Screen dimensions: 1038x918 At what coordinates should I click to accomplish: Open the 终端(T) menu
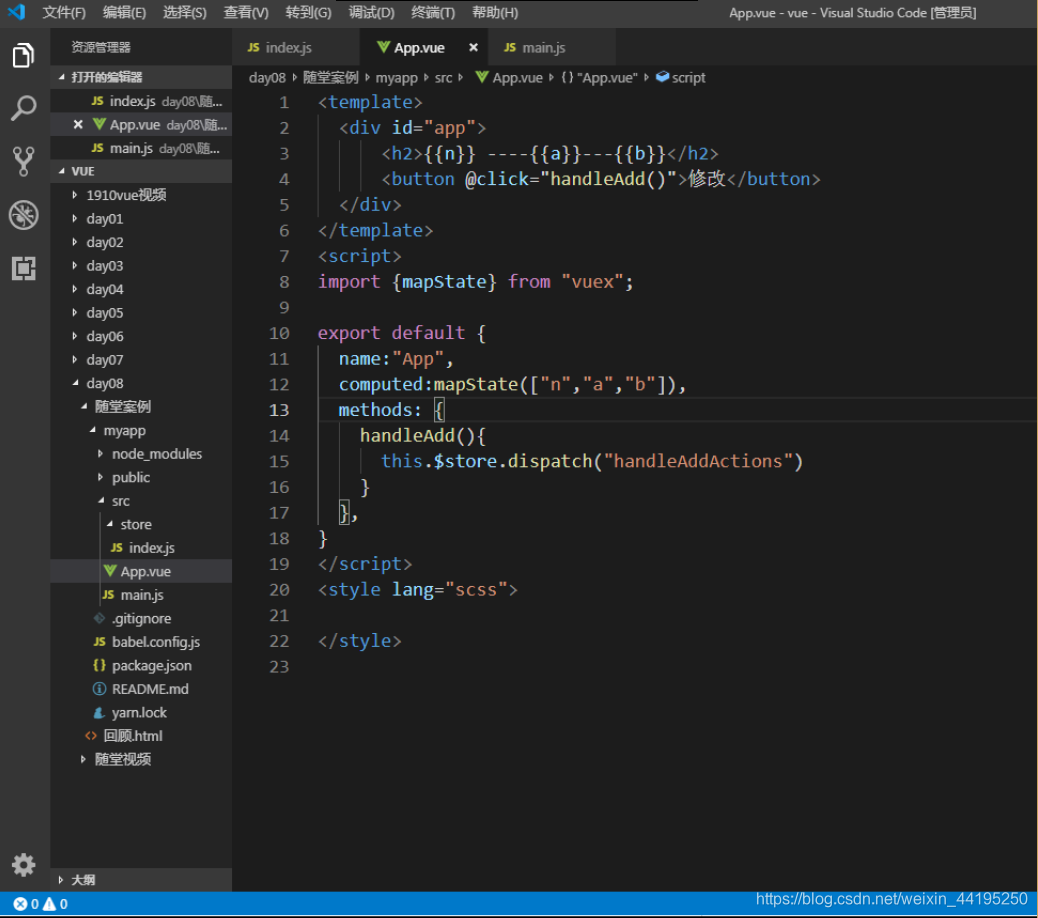[x=433, y=13]
